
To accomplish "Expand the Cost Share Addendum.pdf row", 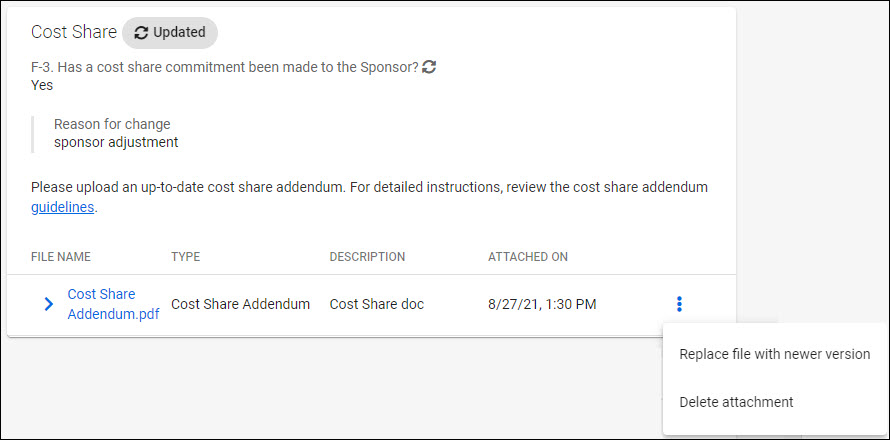I will (x=48, y=304).
